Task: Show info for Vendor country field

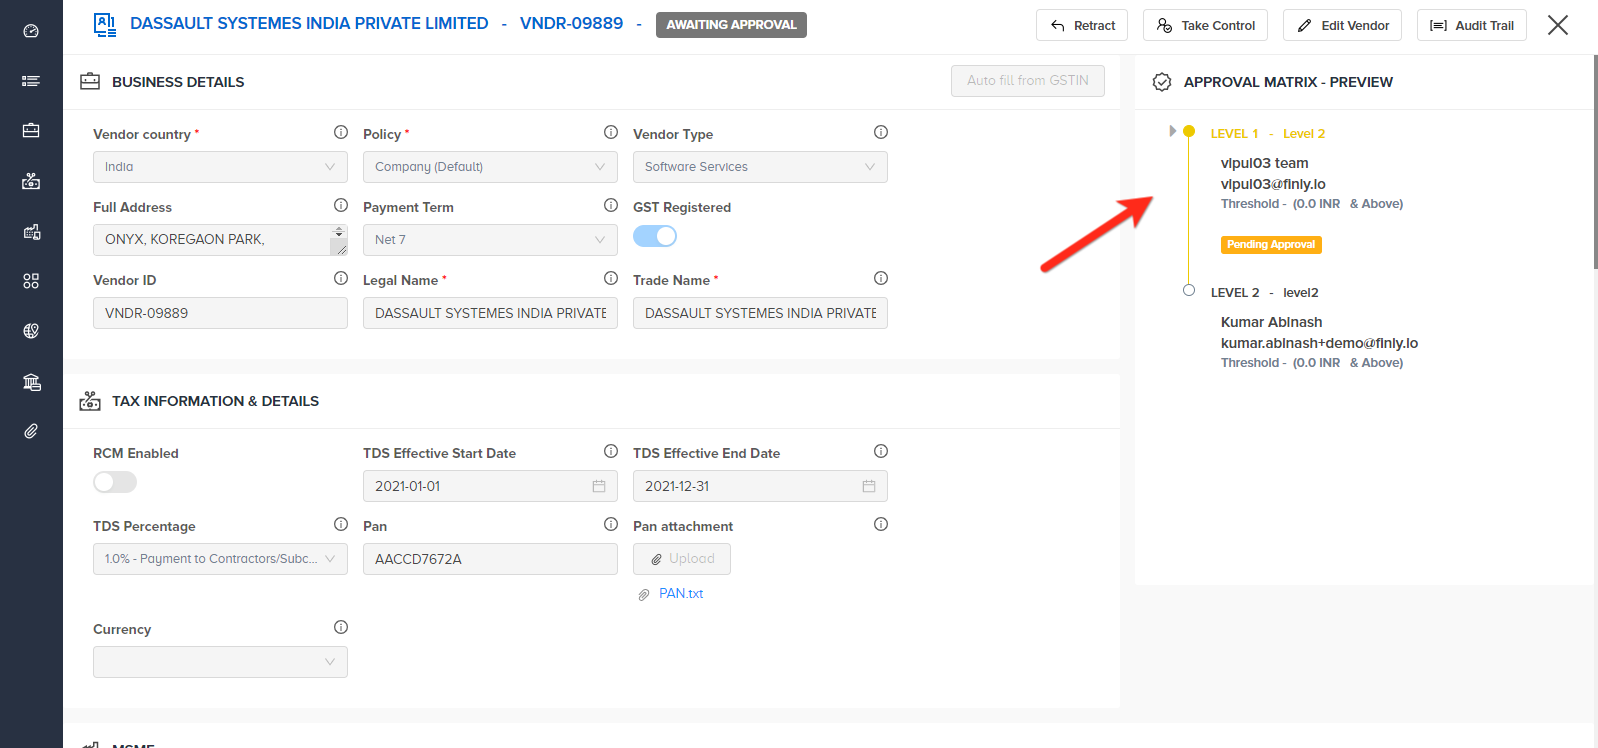Action: 341,132
